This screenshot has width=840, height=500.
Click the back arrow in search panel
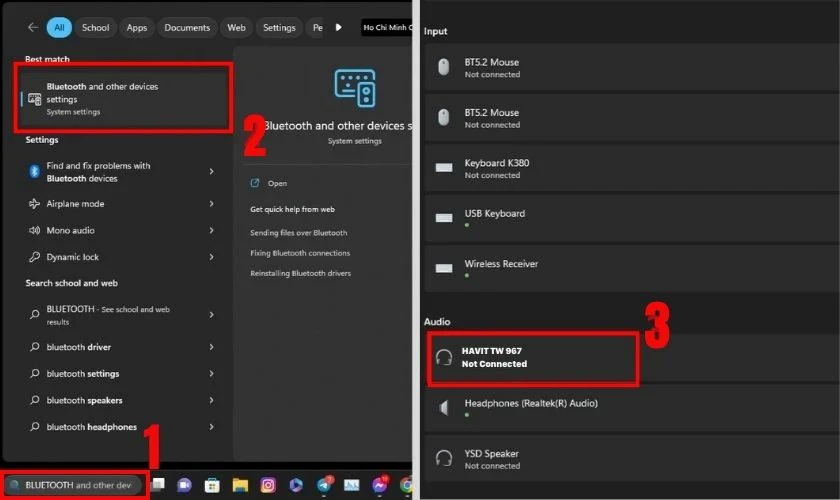point(33,28)
